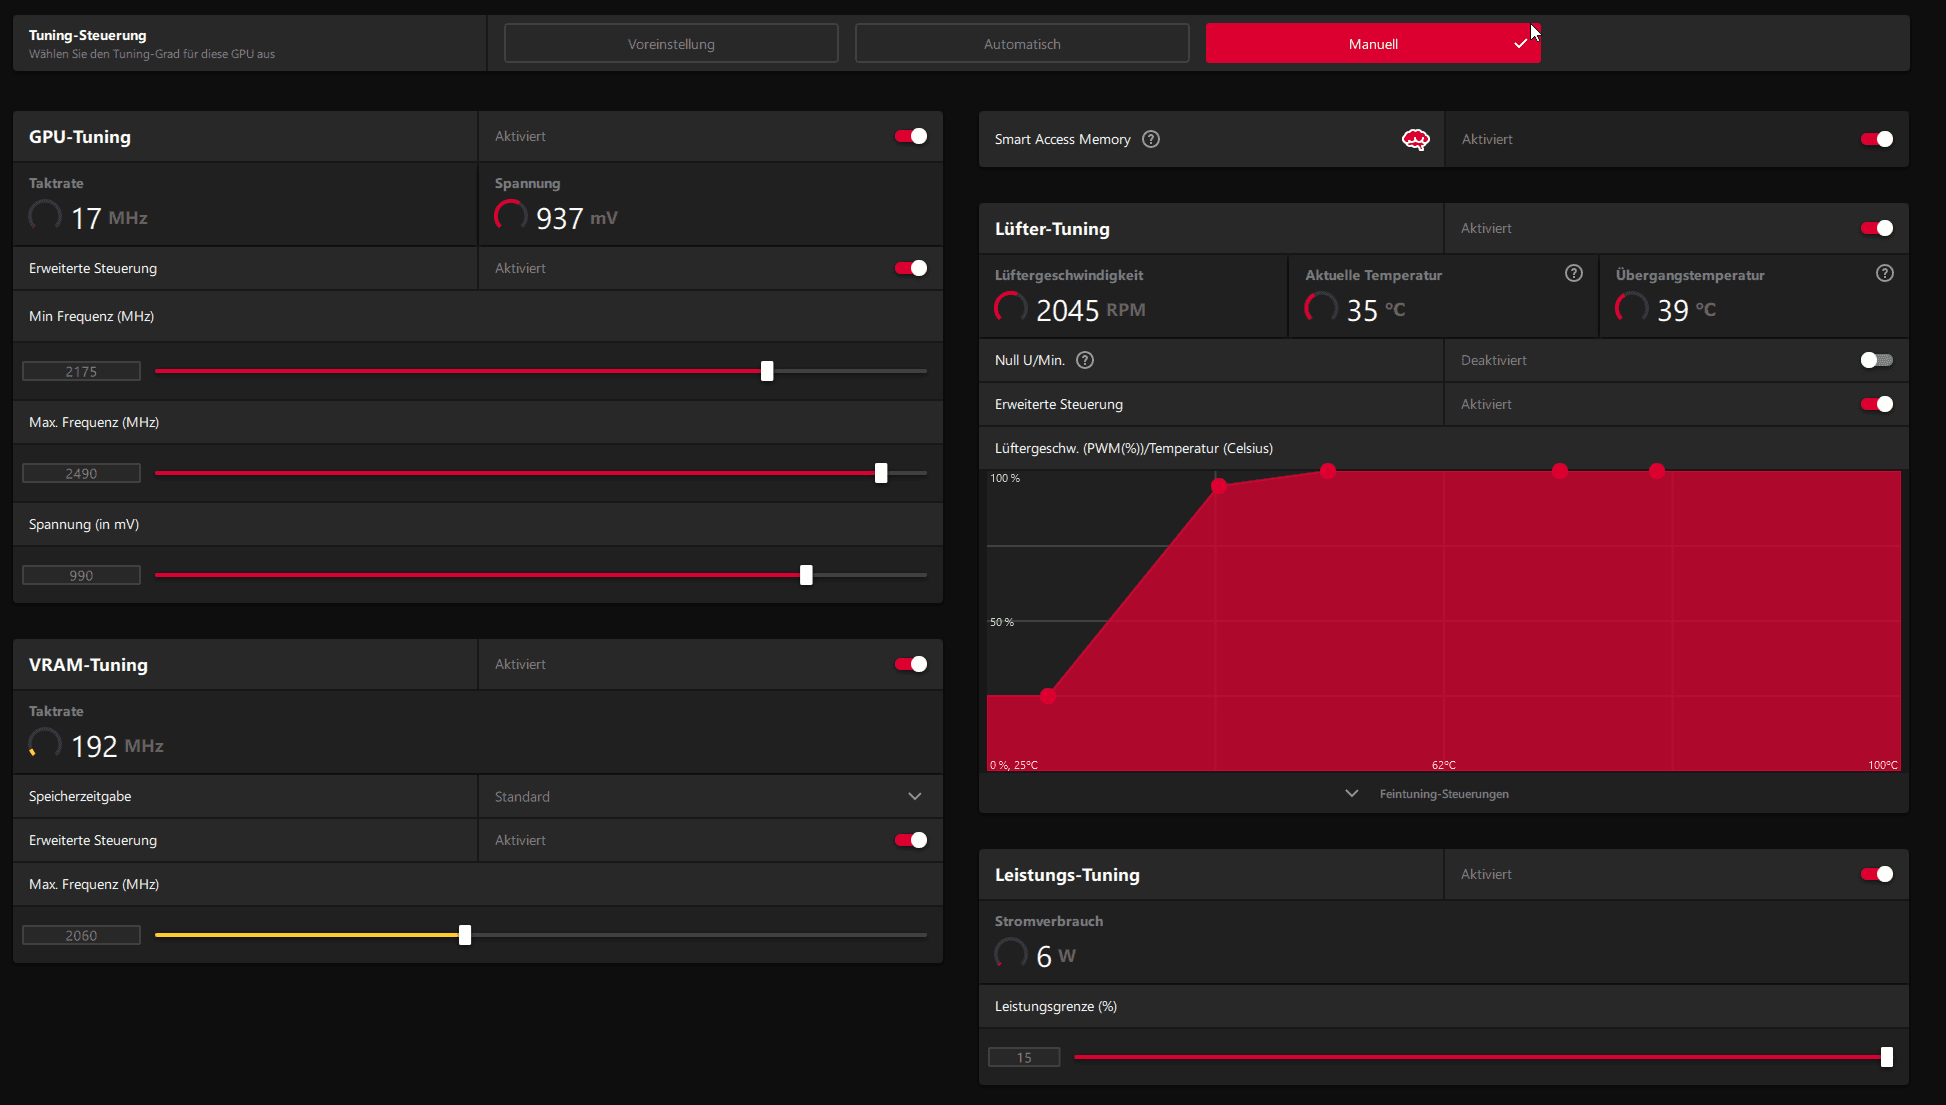Click GPU Max. Frequenz slider handle
This screenshot has width=1946, height=1105.
881,473
